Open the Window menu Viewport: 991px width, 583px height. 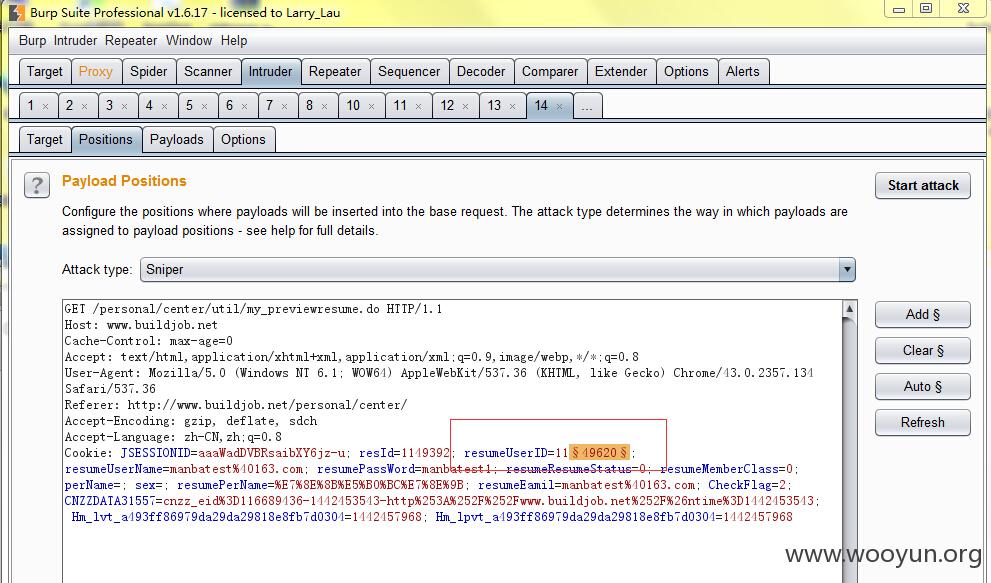point(189,40)
